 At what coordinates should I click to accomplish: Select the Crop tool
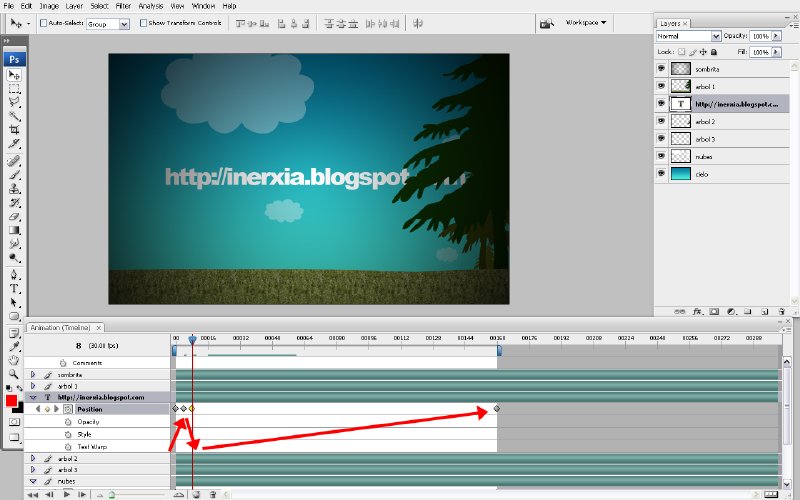(14, 130)
